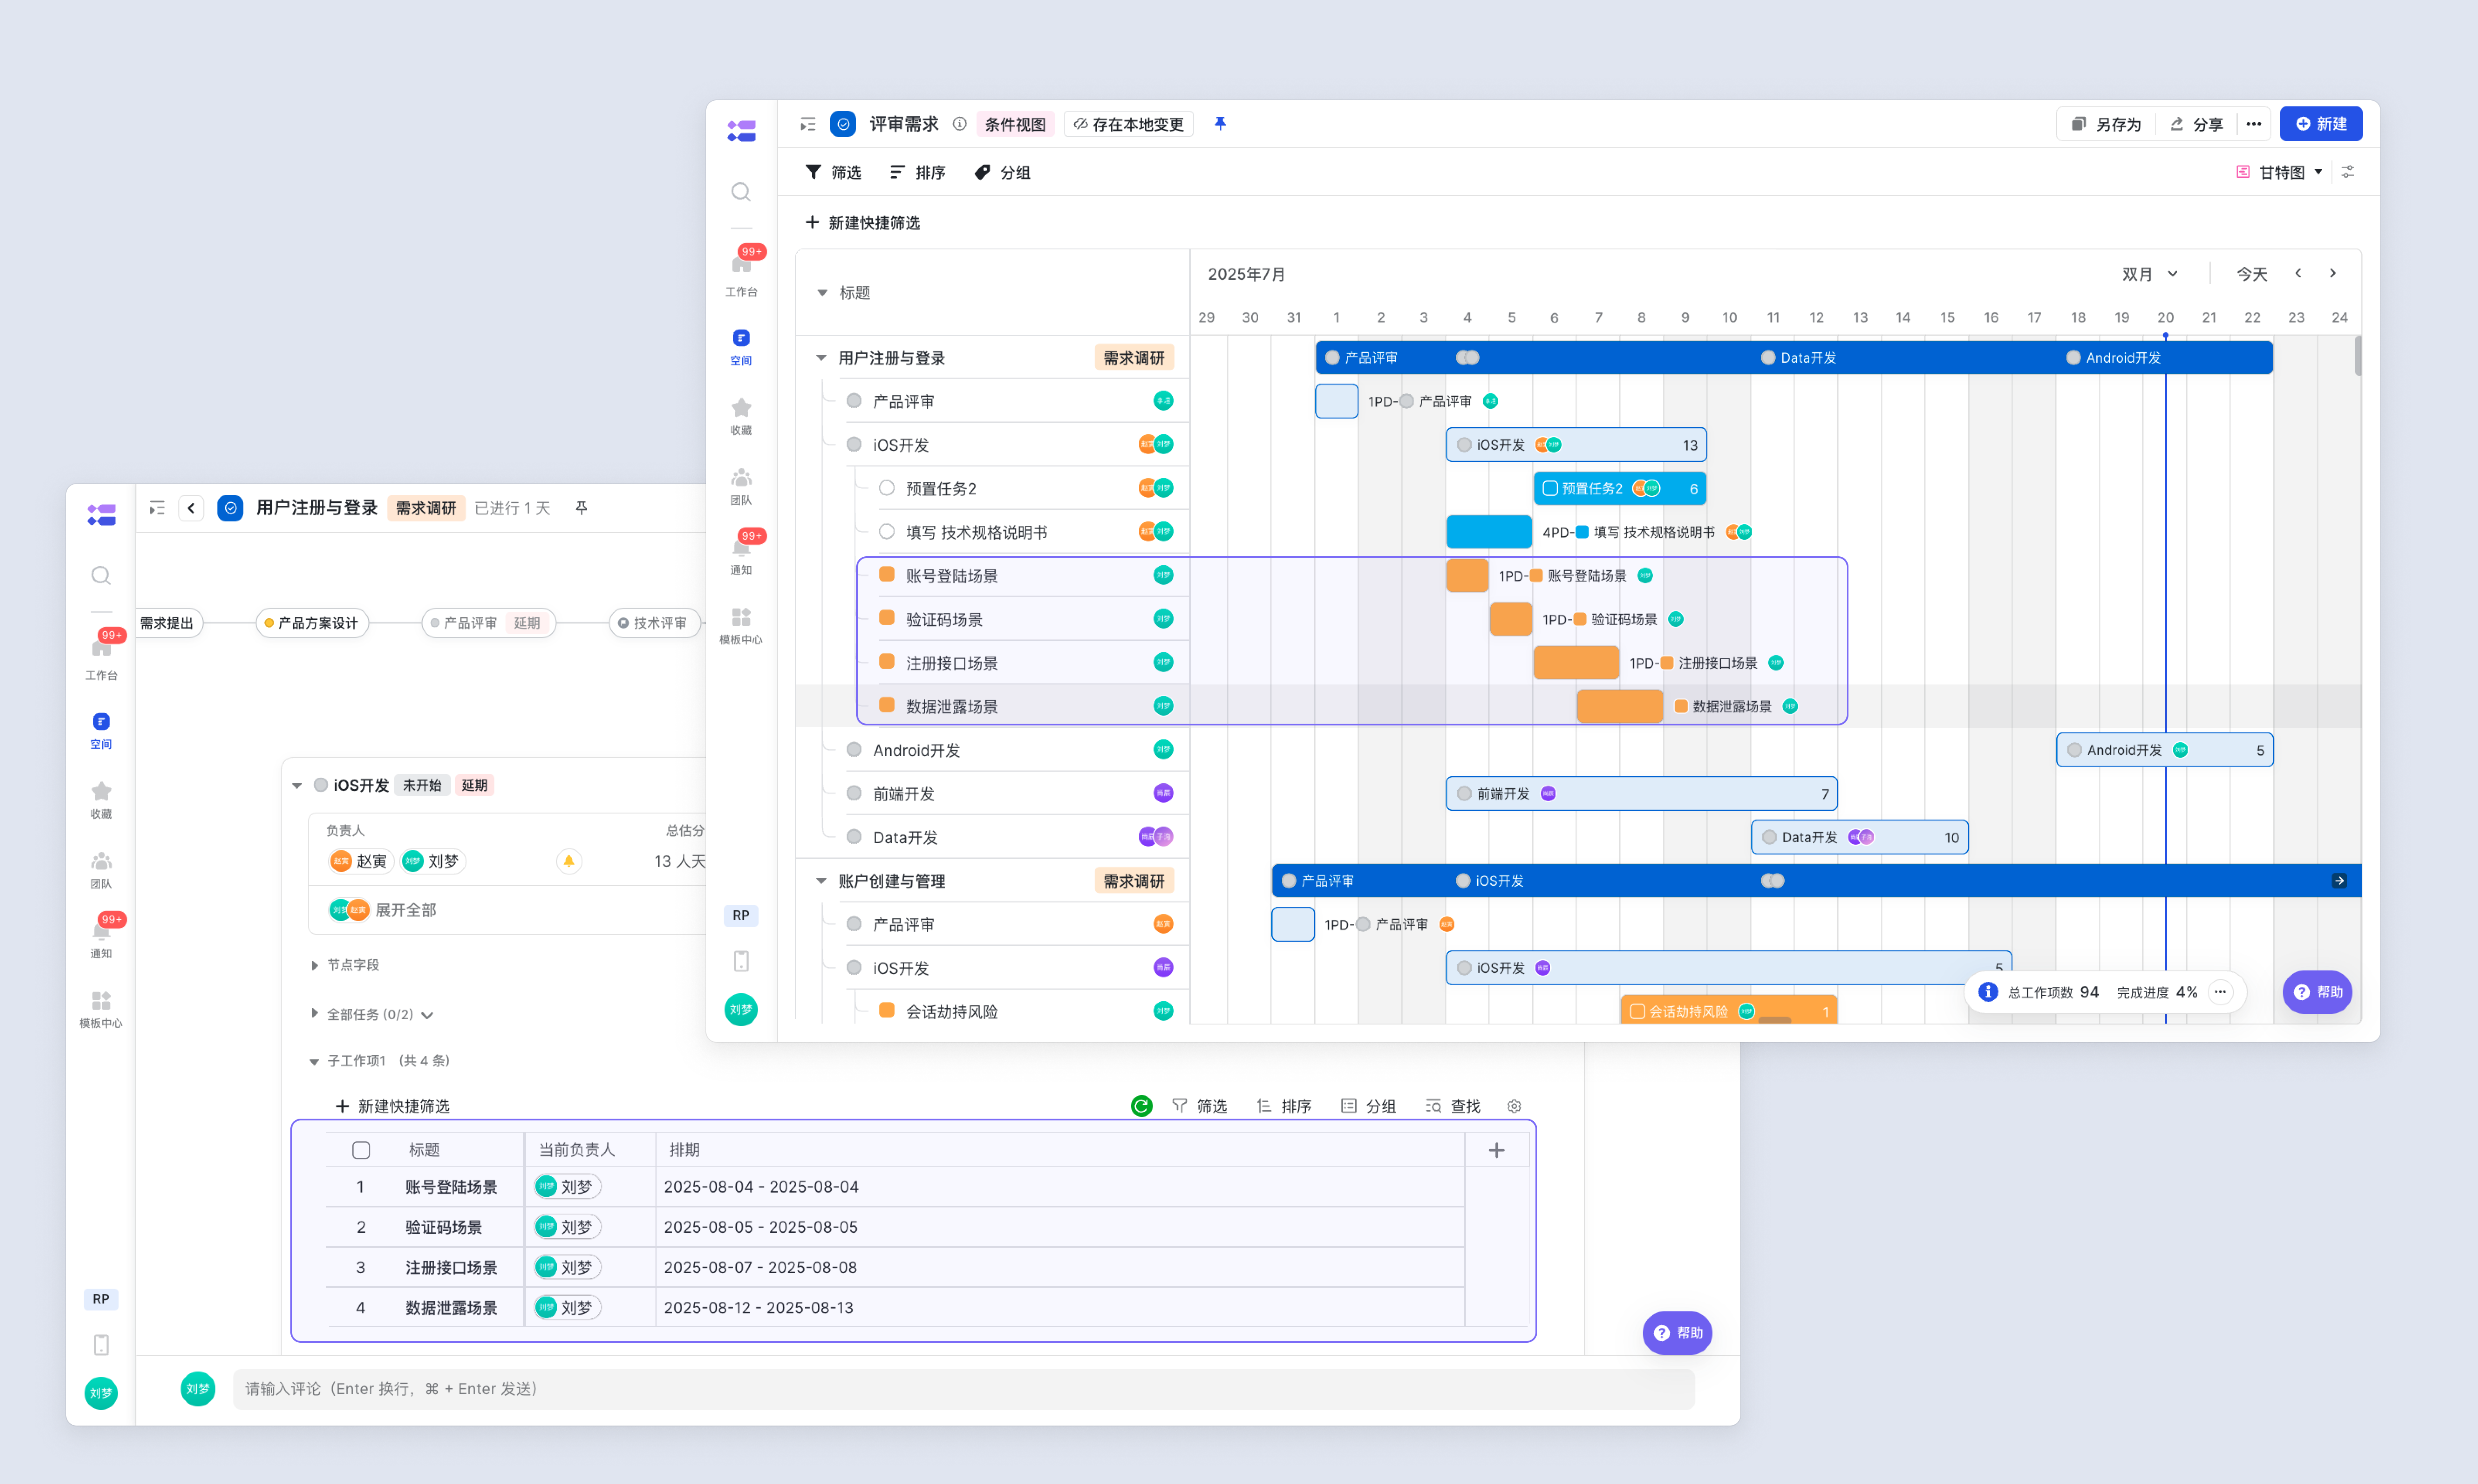Click the bell reminder icon in iOS开发 card
This screenshot has width=2478, height=1484.
(x=568, y=861)
